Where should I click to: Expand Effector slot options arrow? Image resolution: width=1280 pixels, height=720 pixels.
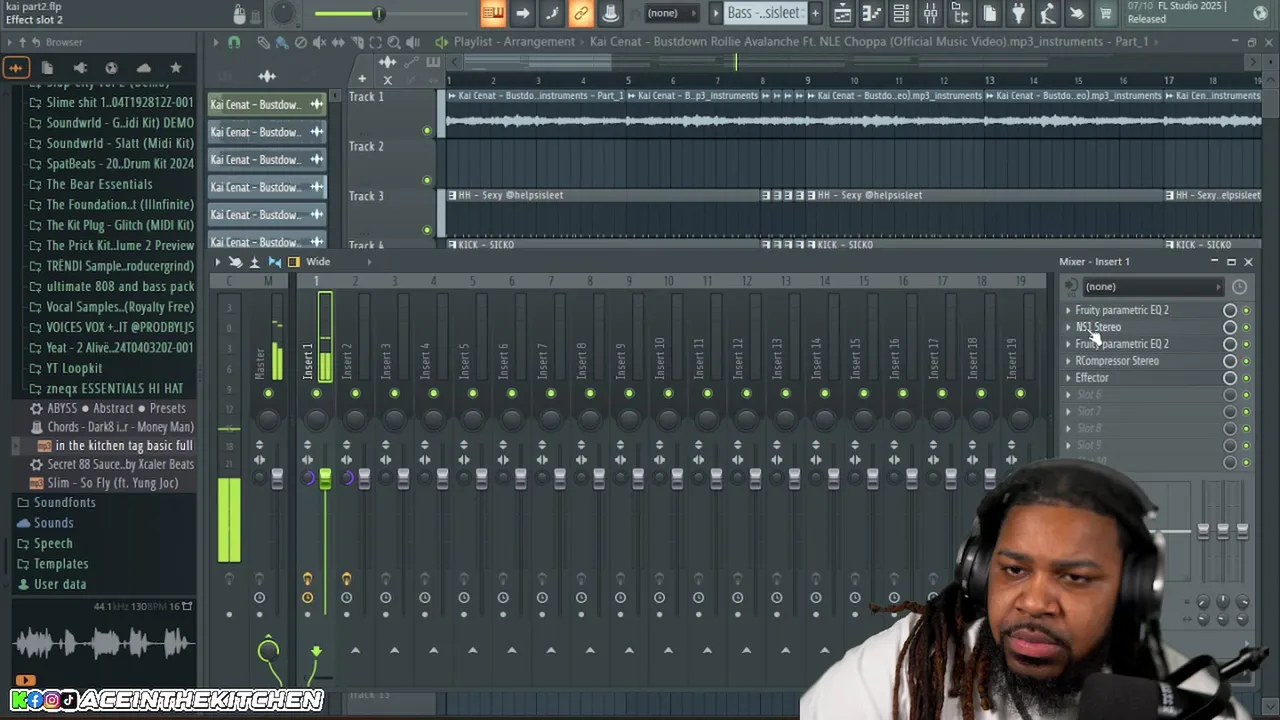pyautogui.click(x=1068, y=378)
